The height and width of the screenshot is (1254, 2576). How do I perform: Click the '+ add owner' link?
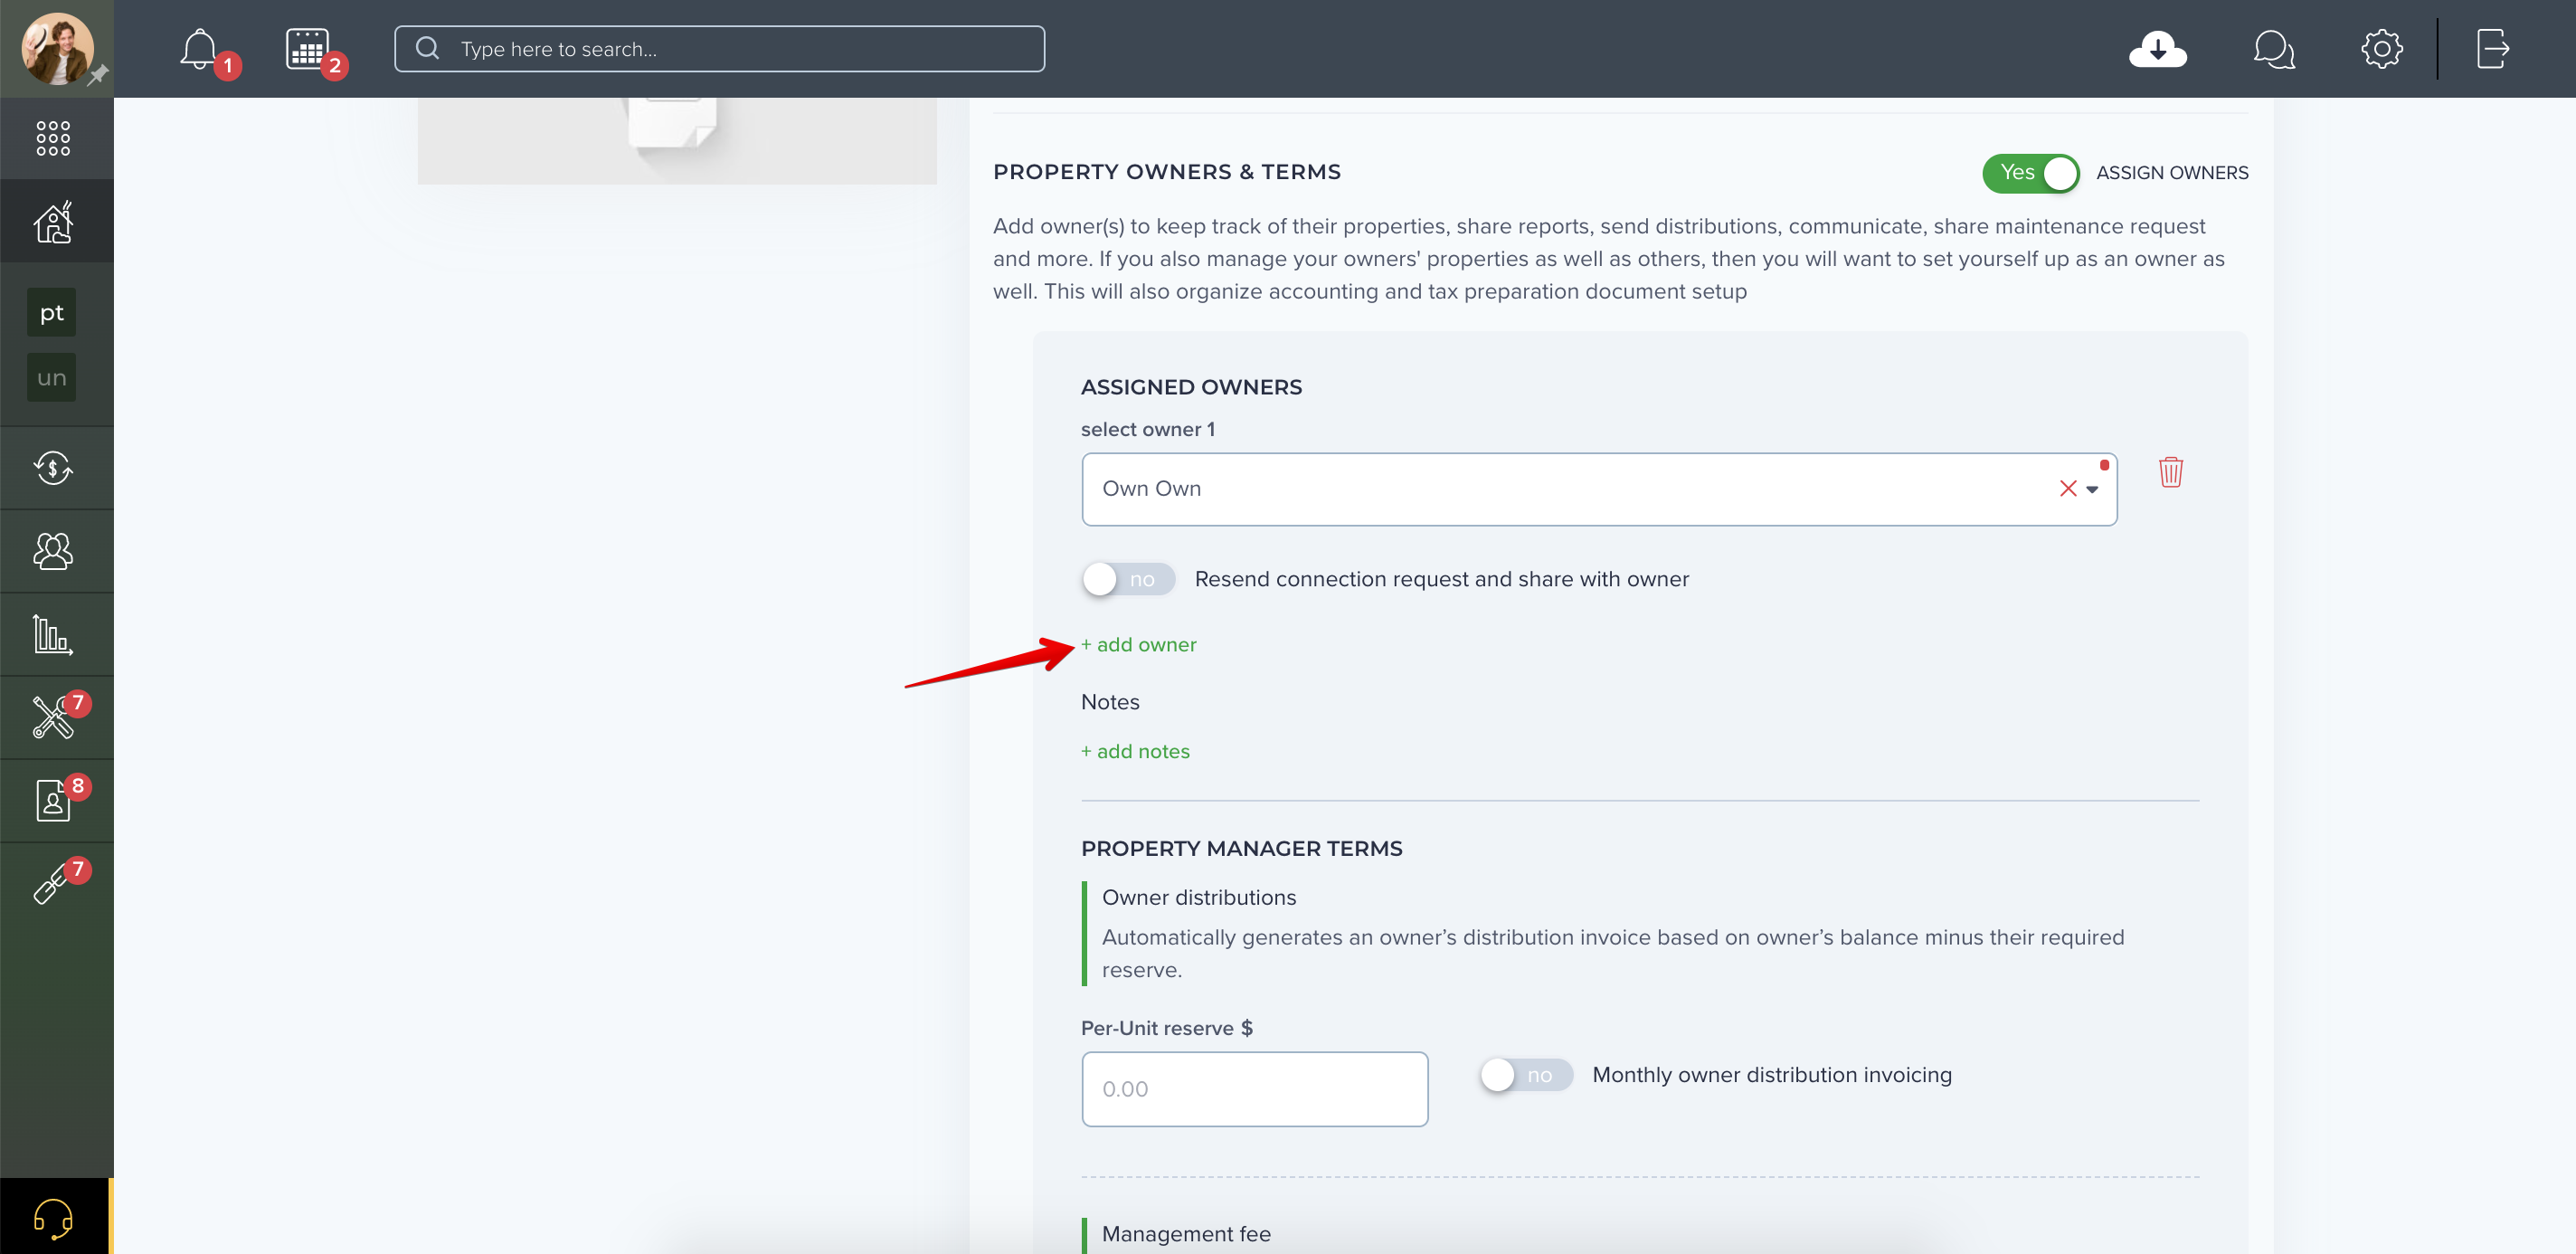click(1138, 645)
